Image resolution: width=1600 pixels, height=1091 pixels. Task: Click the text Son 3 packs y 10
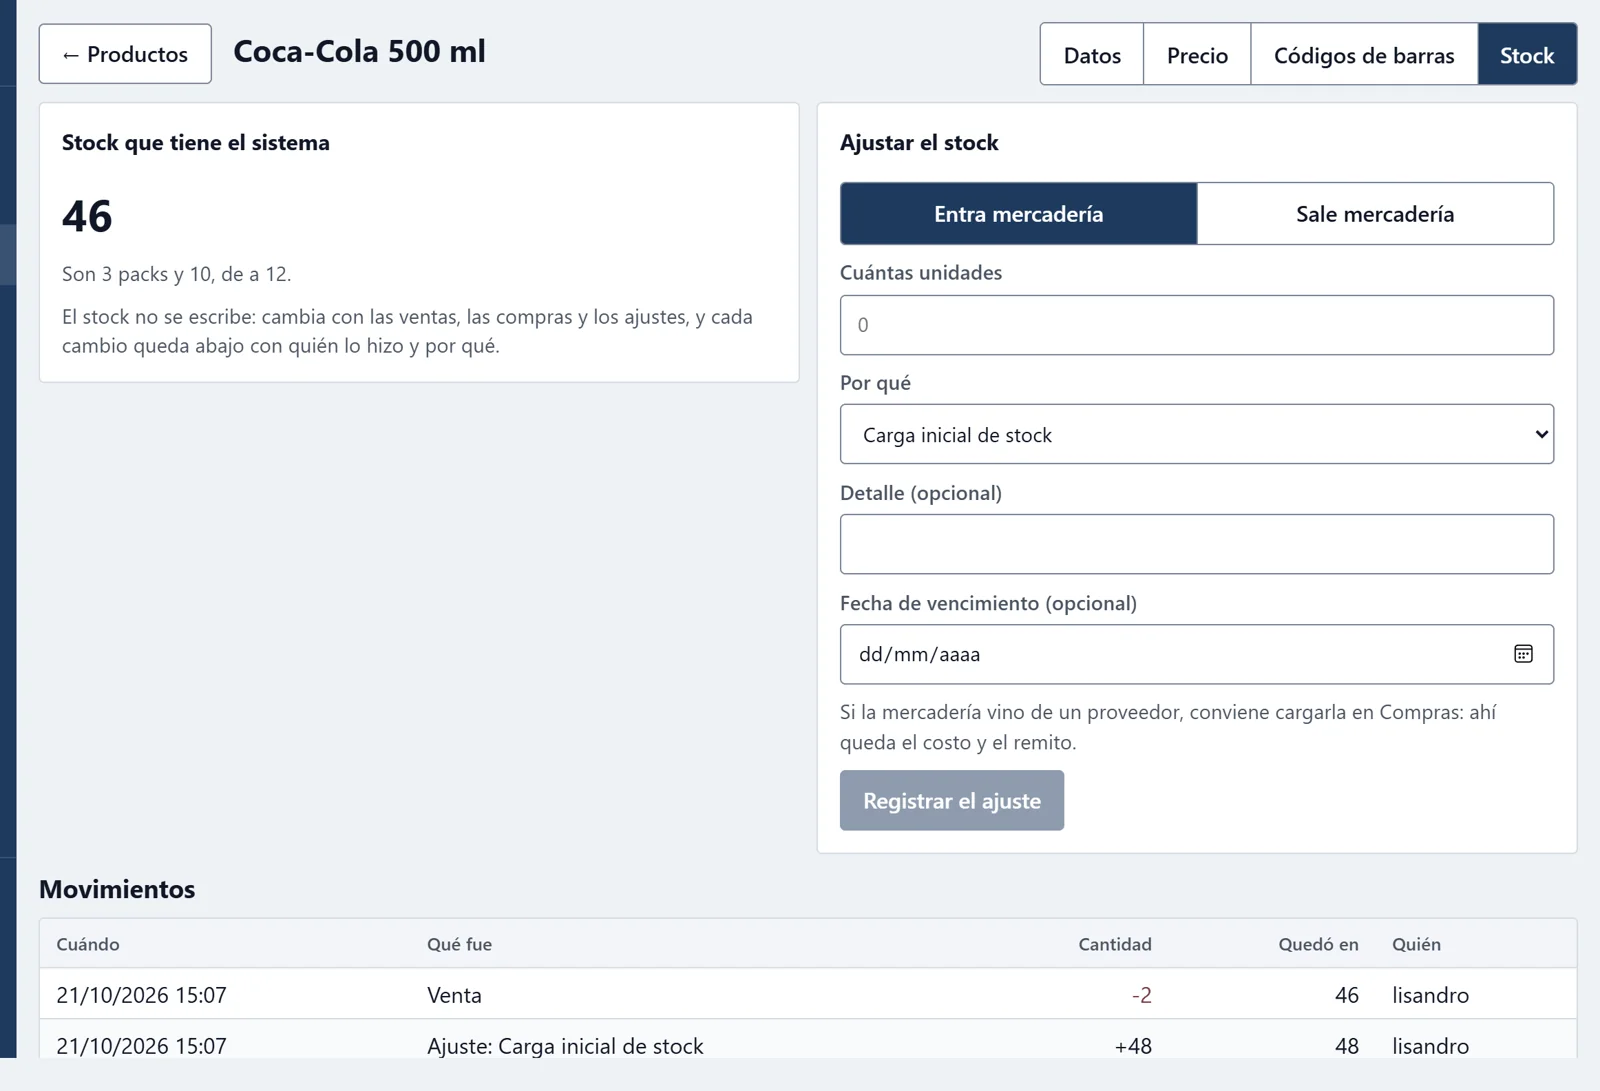[x=137, y=274]
